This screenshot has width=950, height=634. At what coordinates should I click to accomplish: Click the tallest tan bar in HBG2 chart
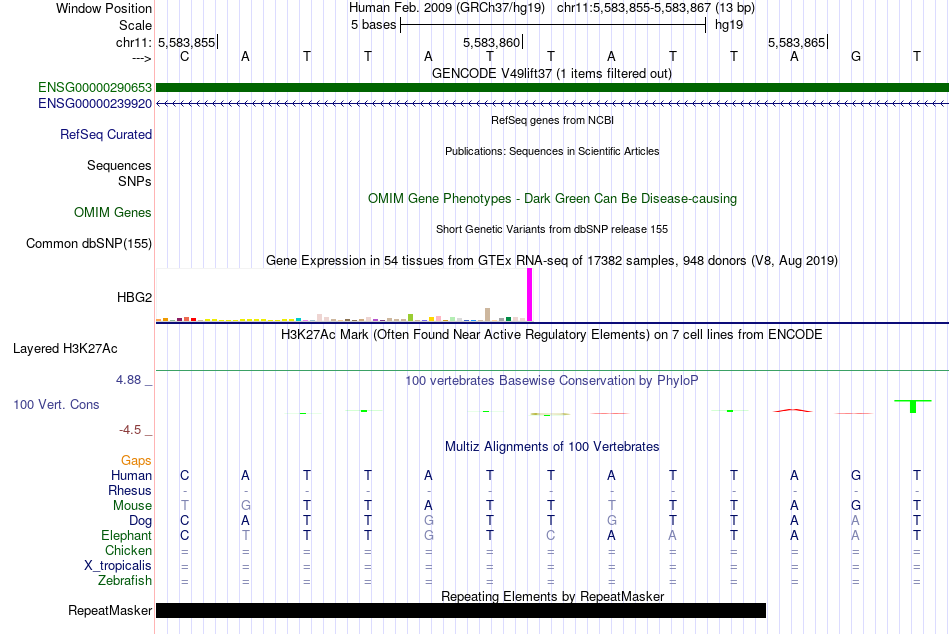(488, 315)
